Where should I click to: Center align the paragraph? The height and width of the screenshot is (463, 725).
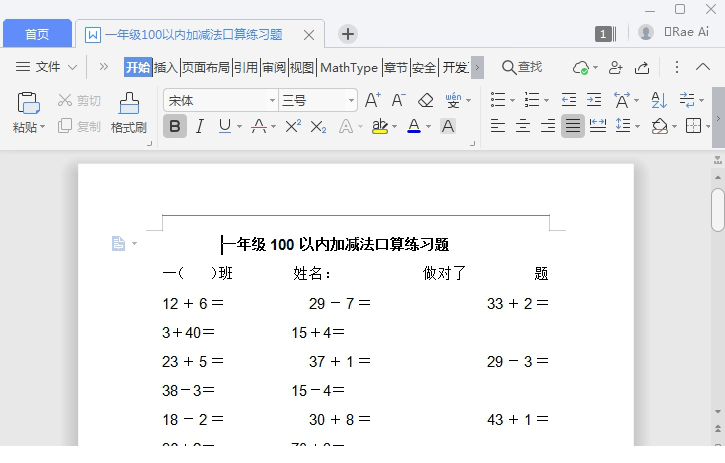point(522,126)
